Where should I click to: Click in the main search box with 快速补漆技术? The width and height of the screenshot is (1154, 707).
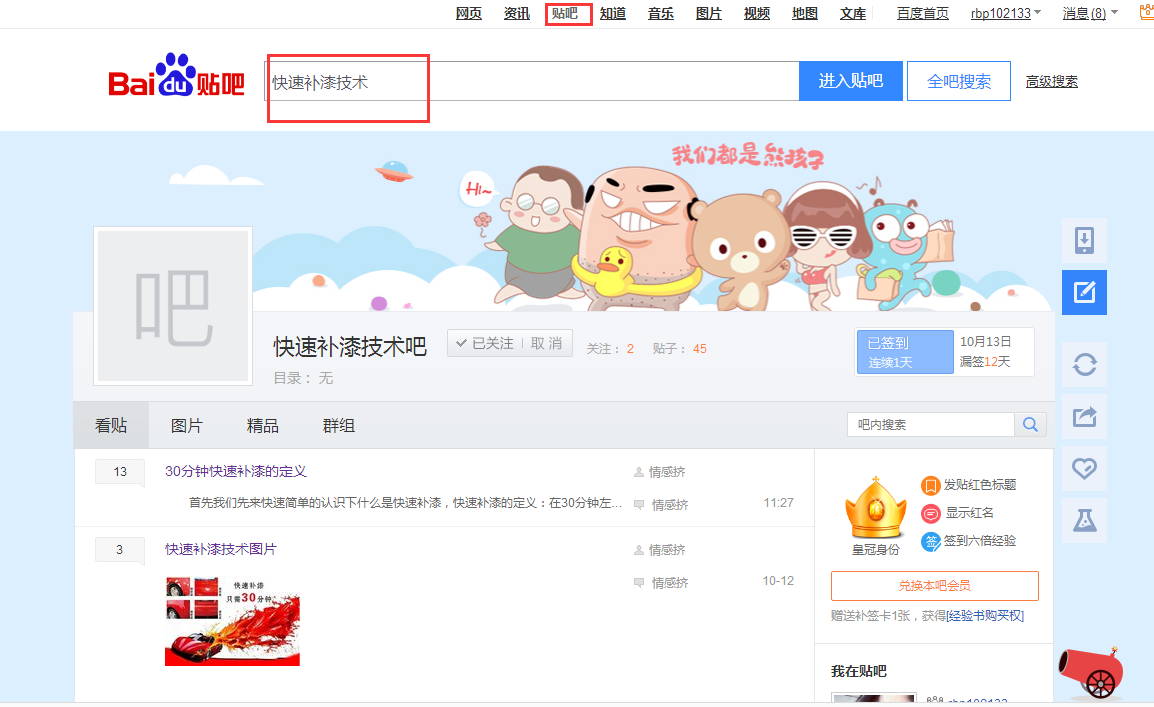[x=531, y=82]
